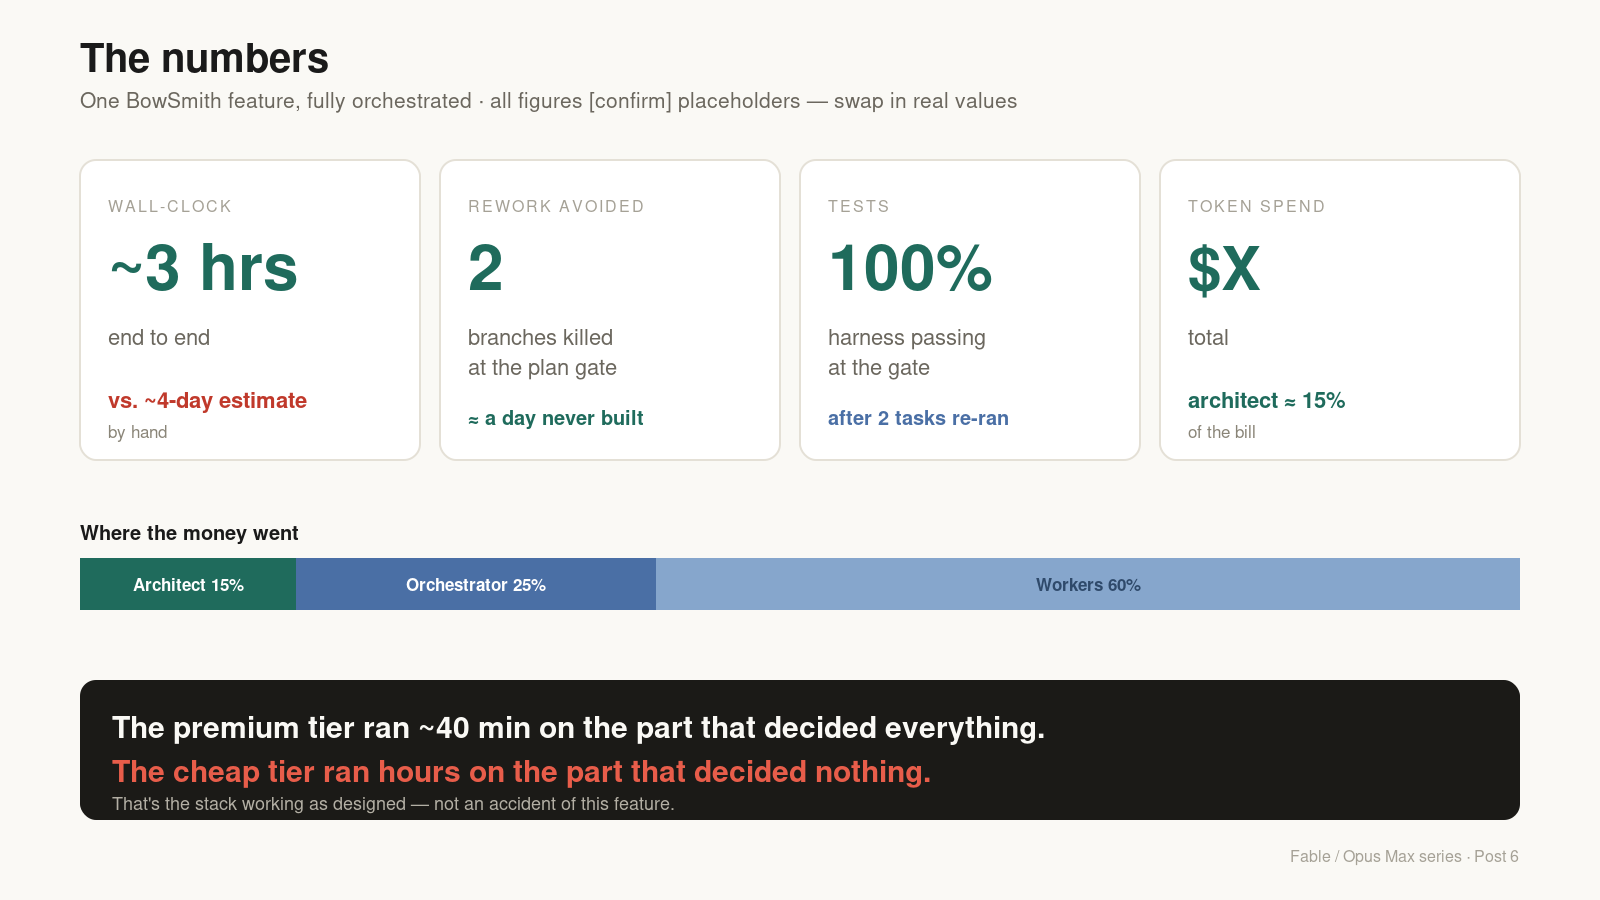Click the 'total' caption in Token Spend
The height and width of the screenshot is (900, 1600).
(x=1208, y=338)
